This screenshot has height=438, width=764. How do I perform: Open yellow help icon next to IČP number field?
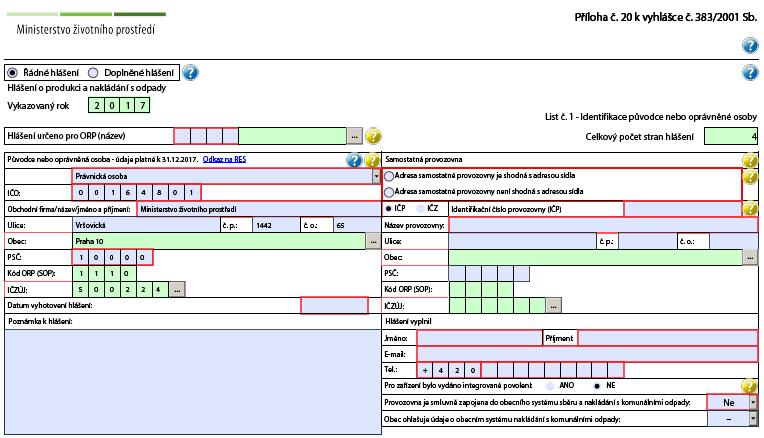(750, 209)
